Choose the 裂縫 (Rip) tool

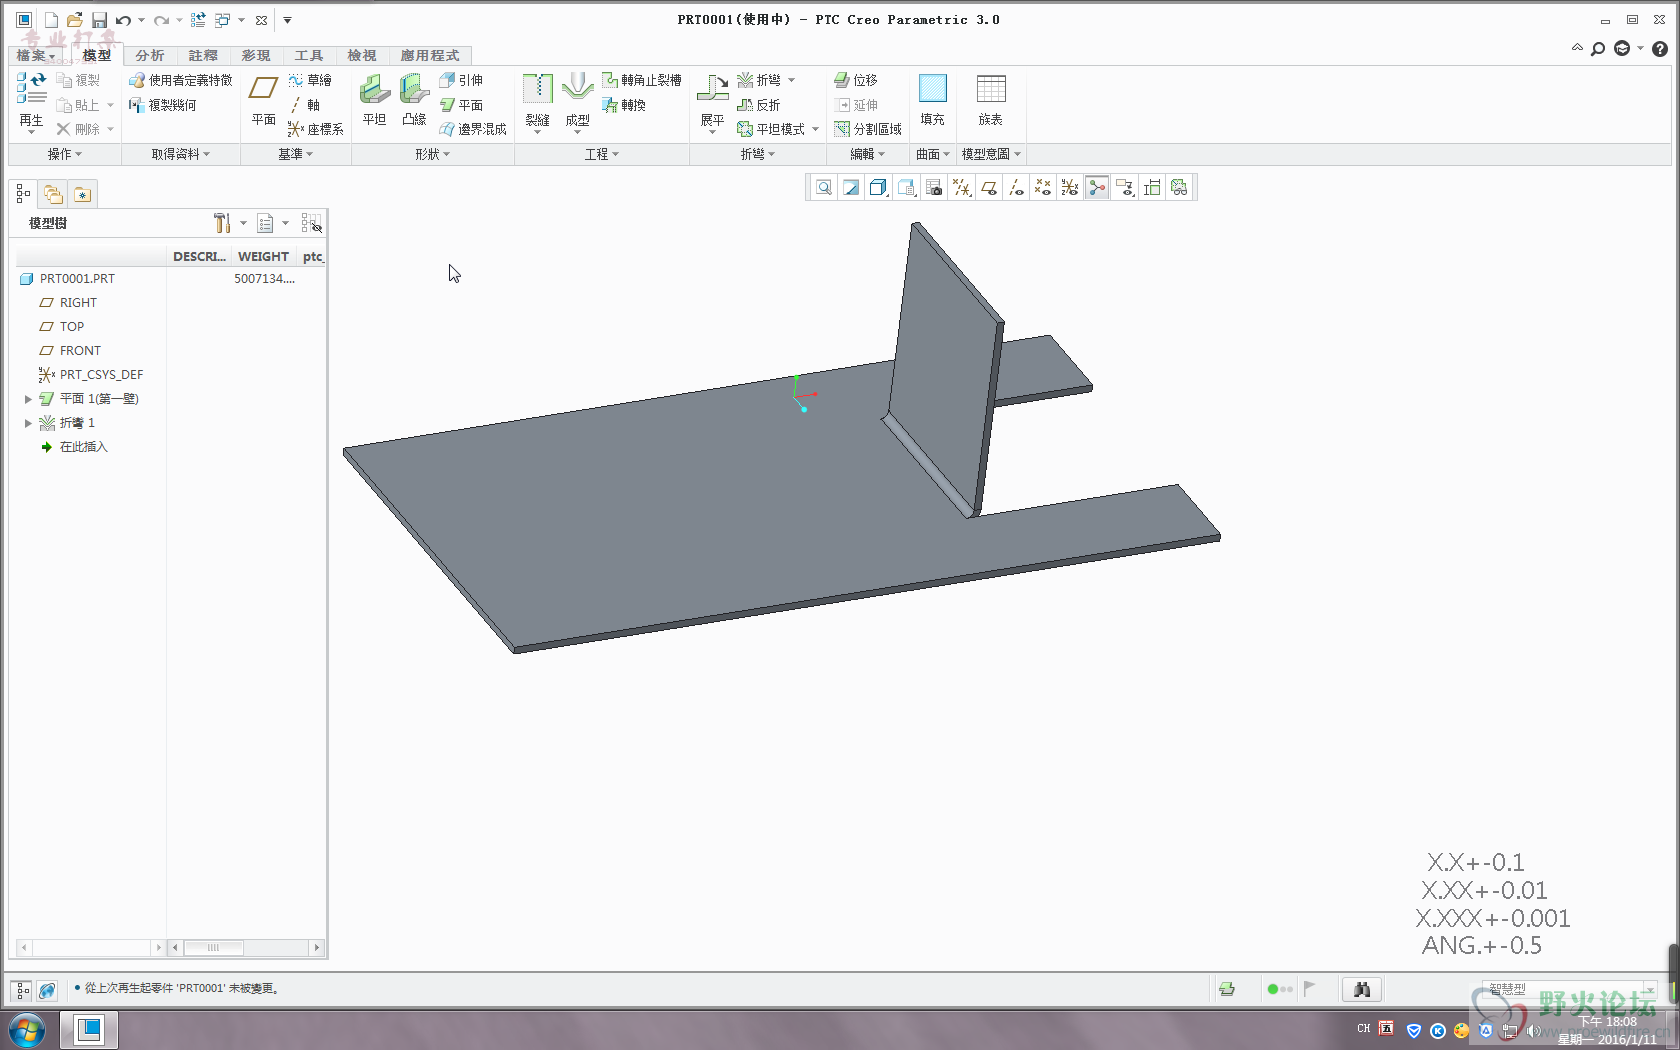[x=537, y=101]
